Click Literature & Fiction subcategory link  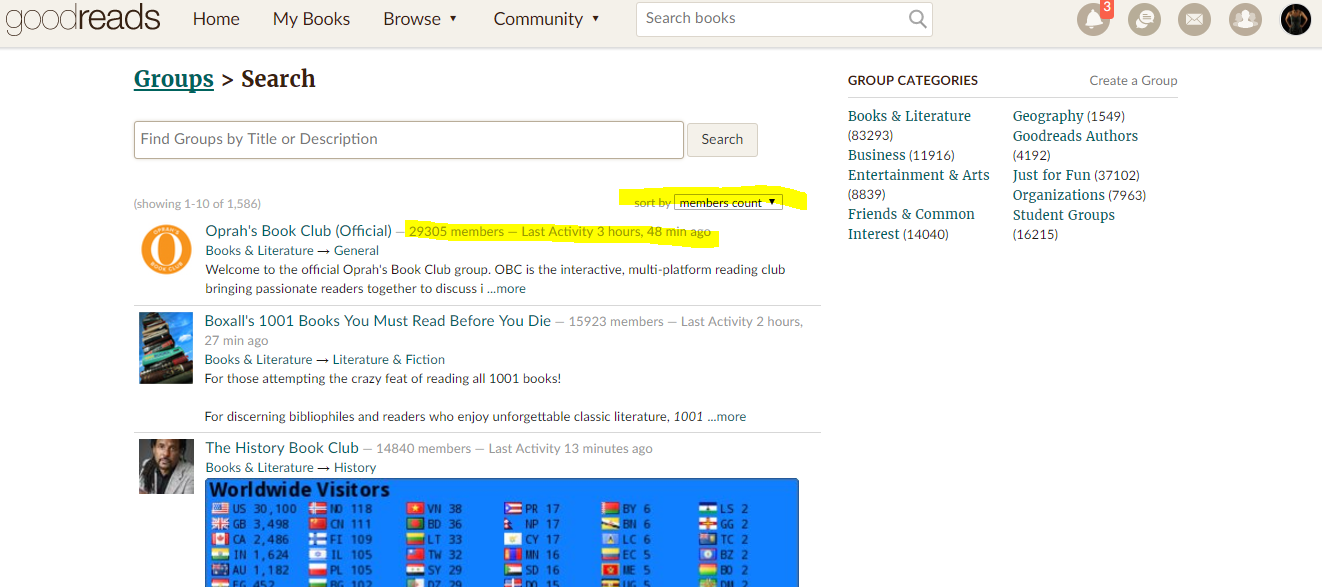tap(389, 360)
